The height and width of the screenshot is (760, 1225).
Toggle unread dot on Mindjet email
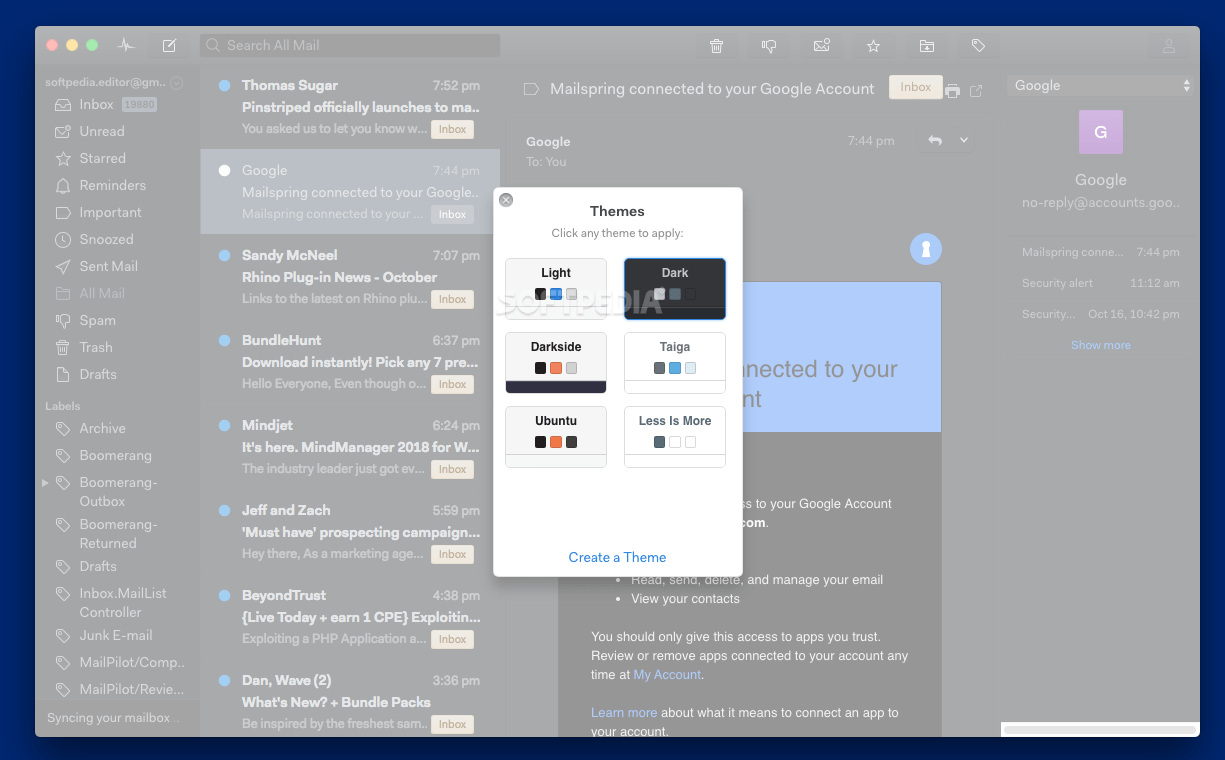pyautogui.click(x=224, y=426)
